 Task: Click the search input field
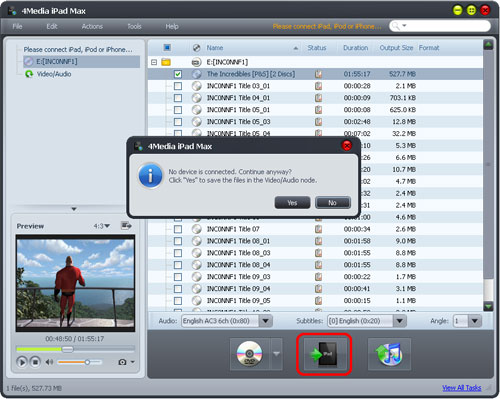click(447, 26)
